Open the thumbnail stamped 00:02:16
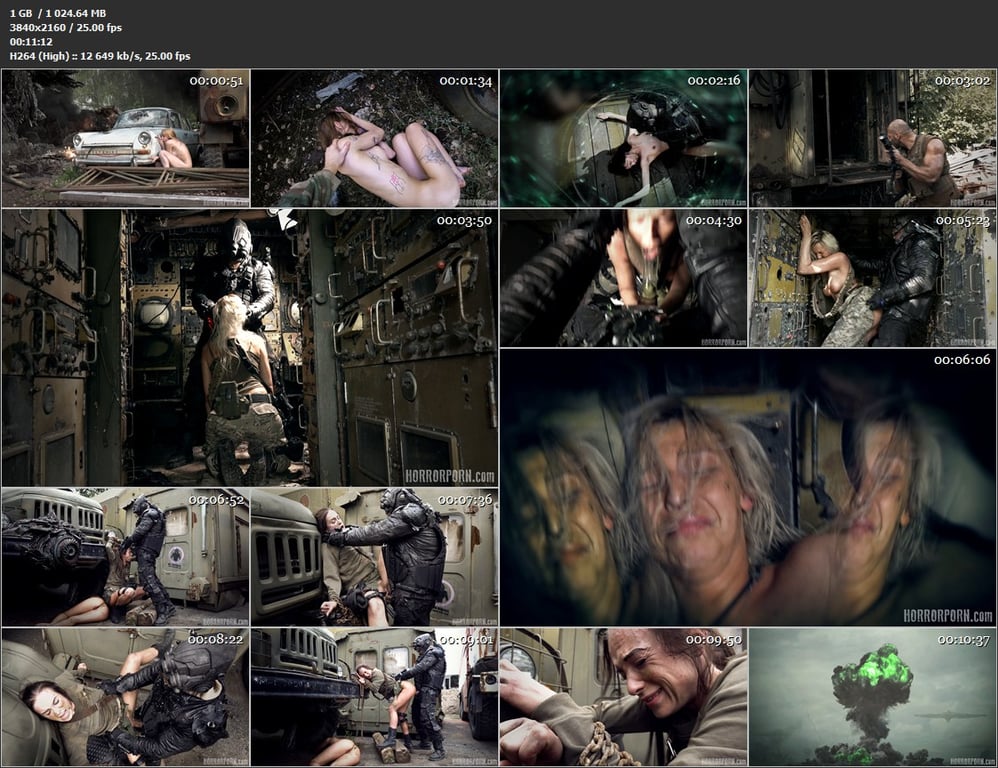The height and width of the screenshot is (768, 998). [624, 138]
